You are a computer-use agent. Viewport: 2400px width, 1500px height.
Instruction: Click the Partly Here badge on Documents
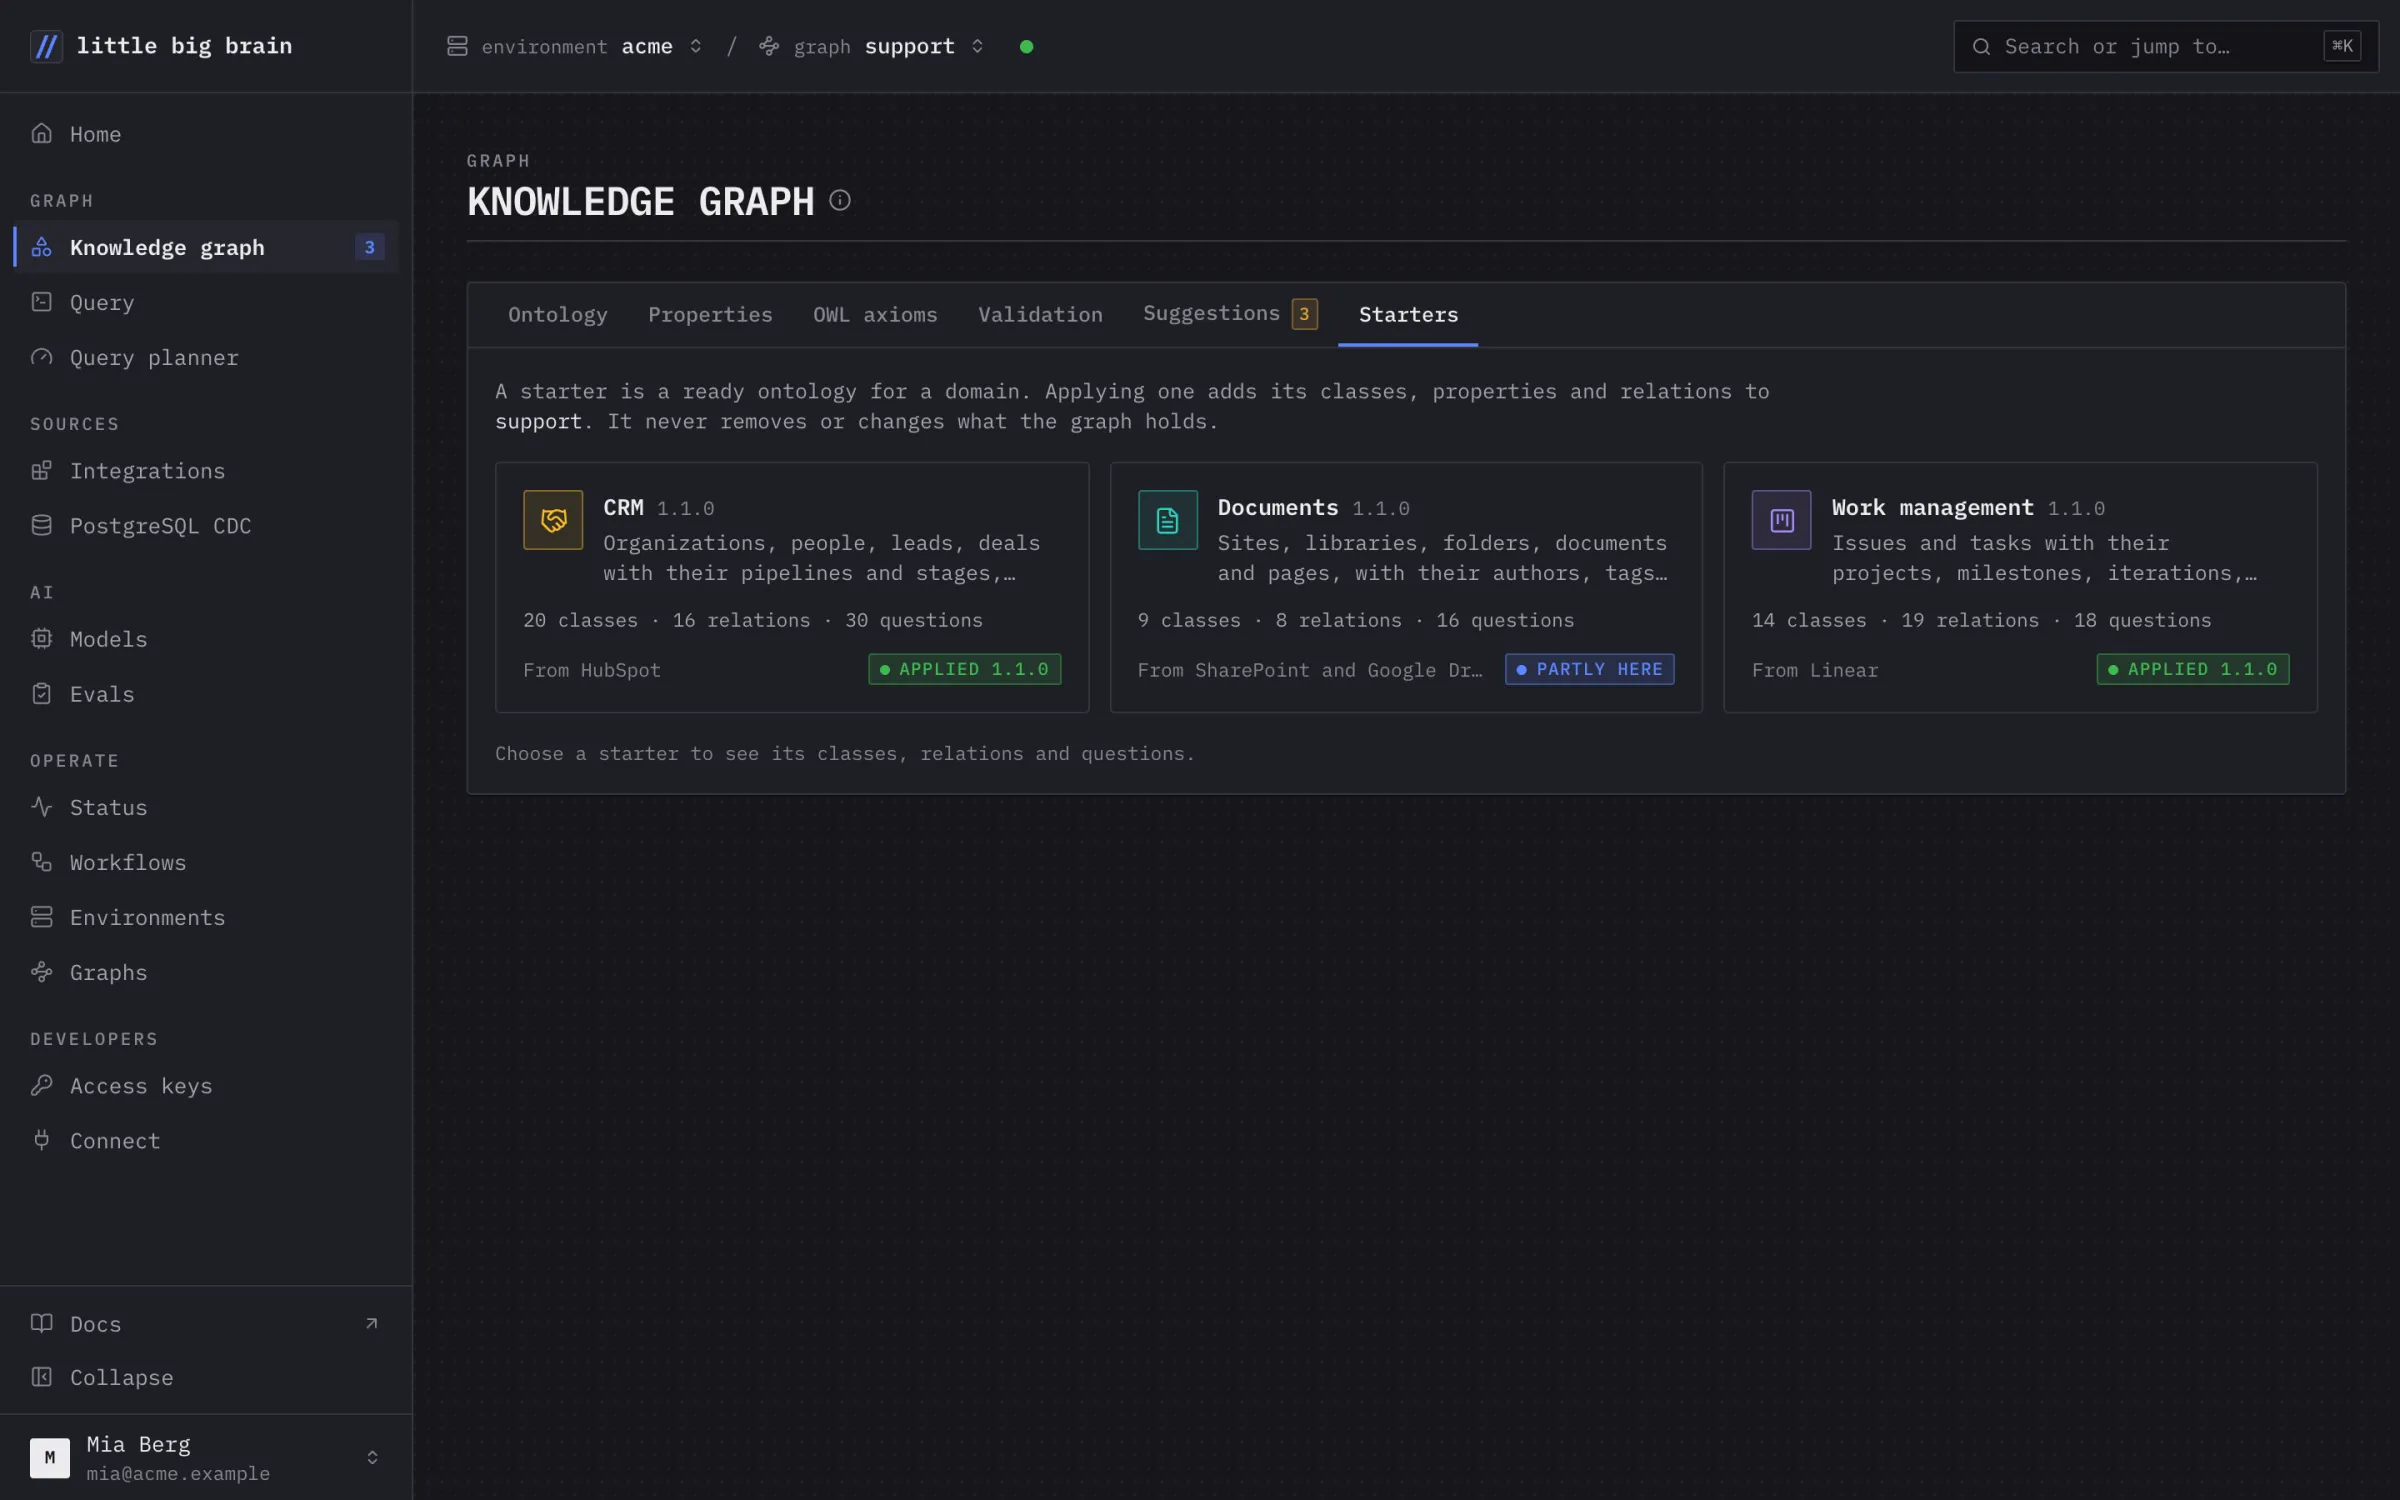click(x=1590, y=669)
